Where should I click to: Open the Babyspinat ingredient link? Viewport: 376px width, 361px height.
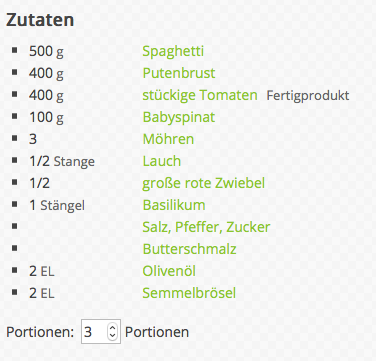(x=179, y=117)
